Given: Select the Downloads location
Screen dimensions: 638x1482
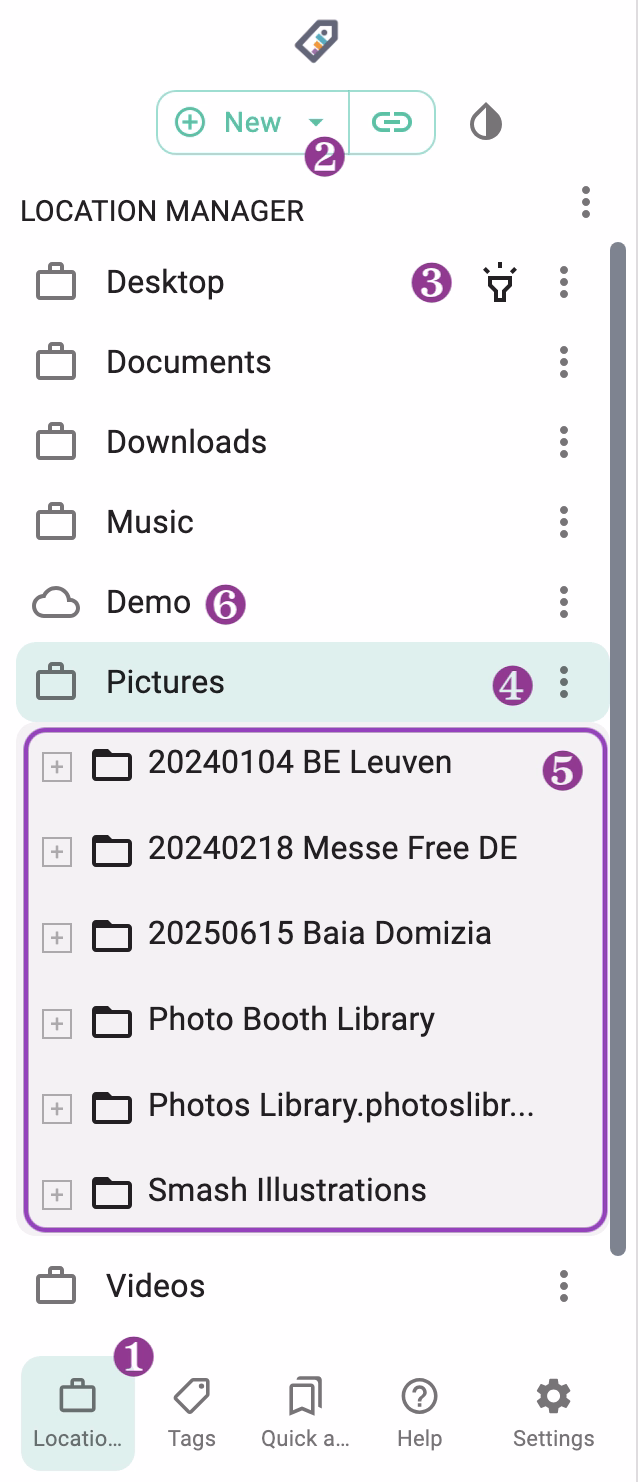Looking at the screenshot, I should [x=186, y=442].
